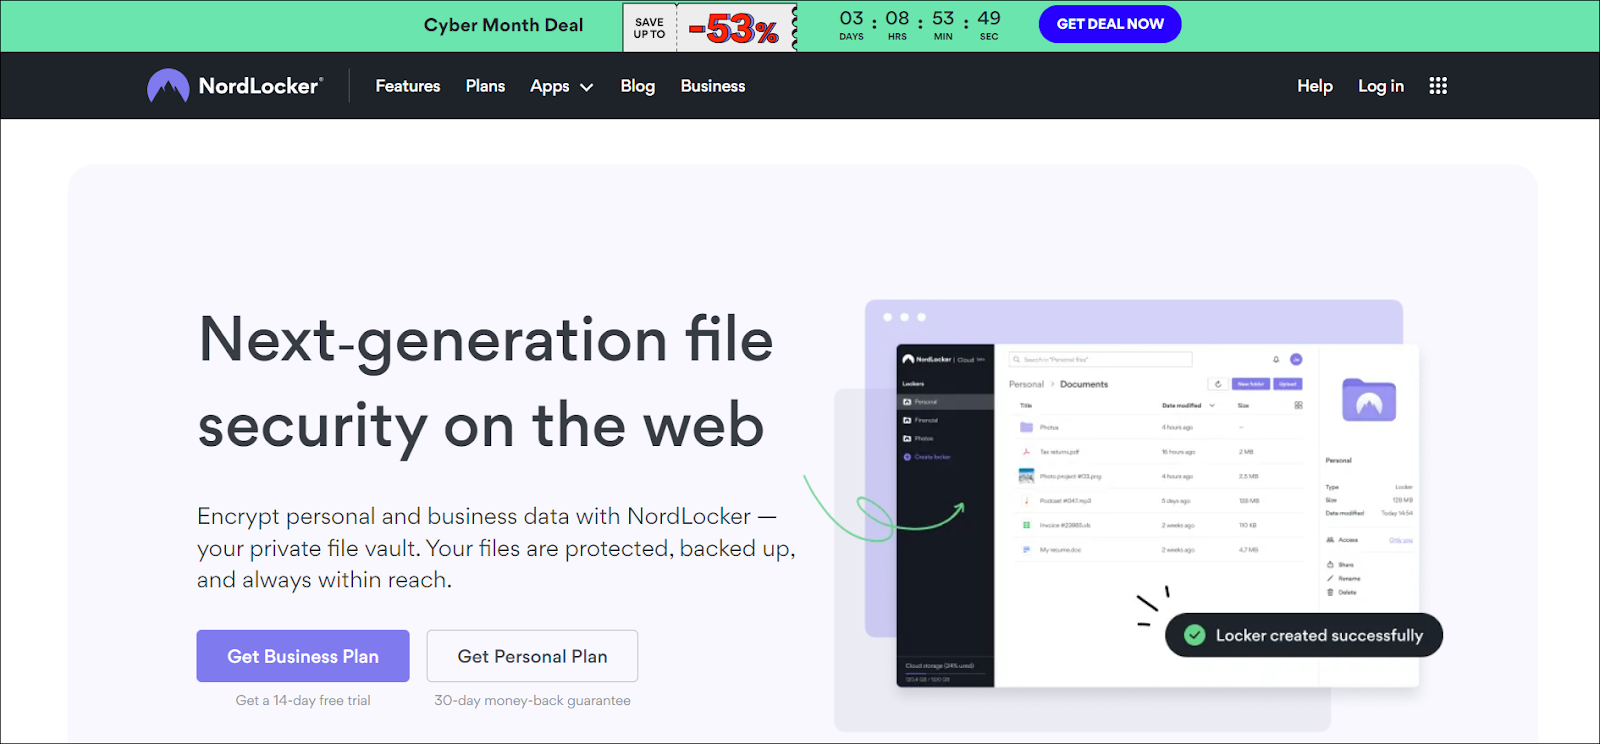The width and height of the screenshot is (1600, 744).
Task: Click Log in
Action: click(1381, 86)
